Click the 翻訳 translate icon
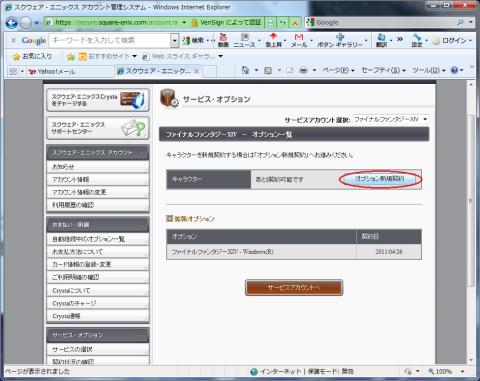 coord(381,40)
